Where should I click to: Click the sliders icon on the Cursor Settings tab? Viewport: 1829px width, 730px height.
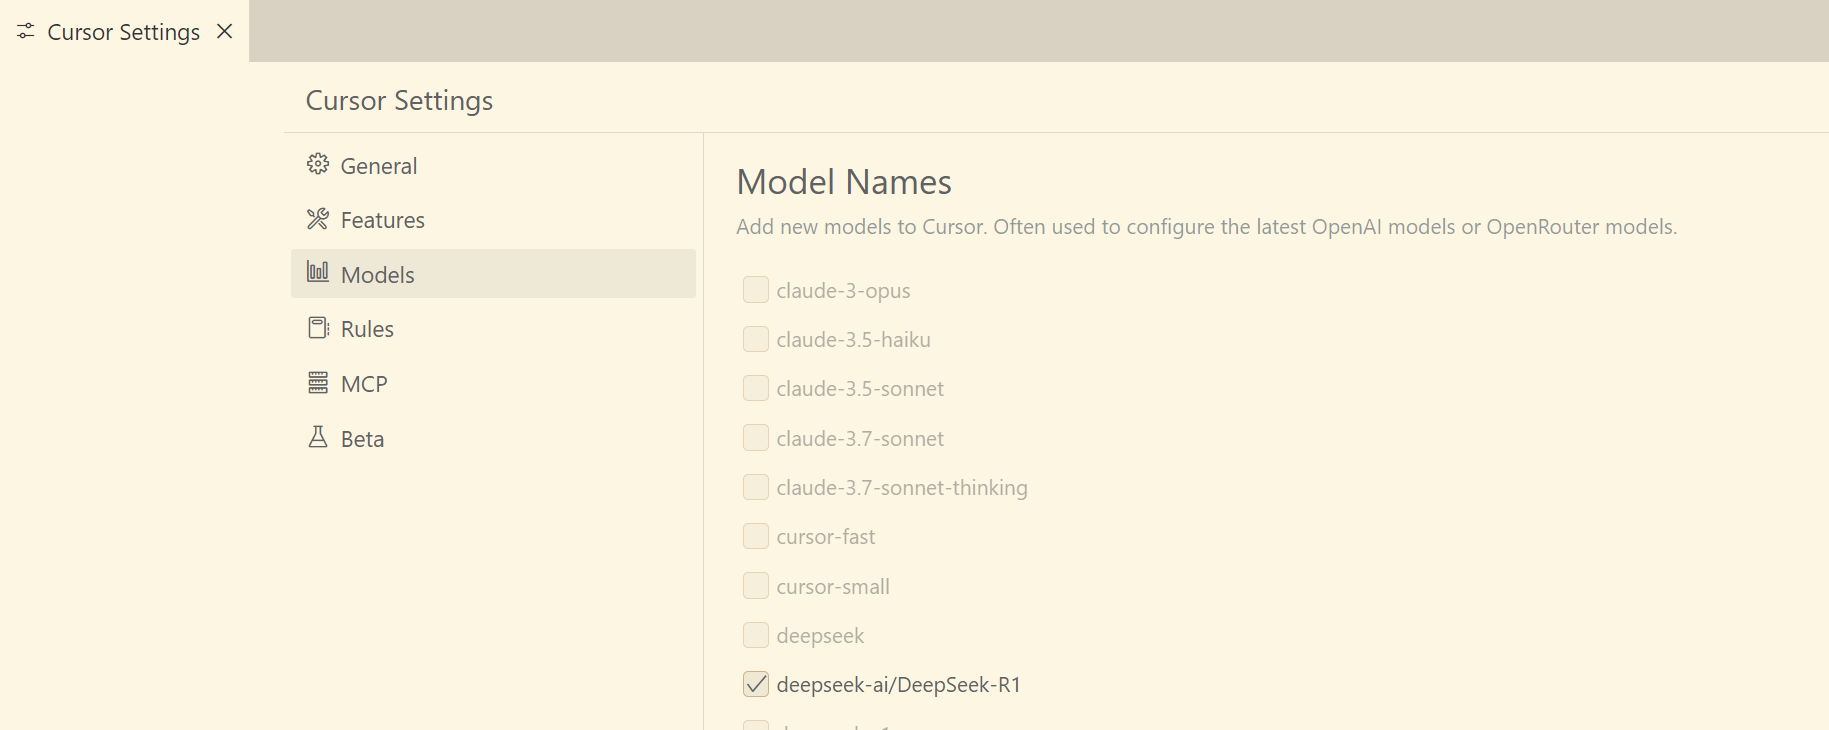(x=26, y=32)
